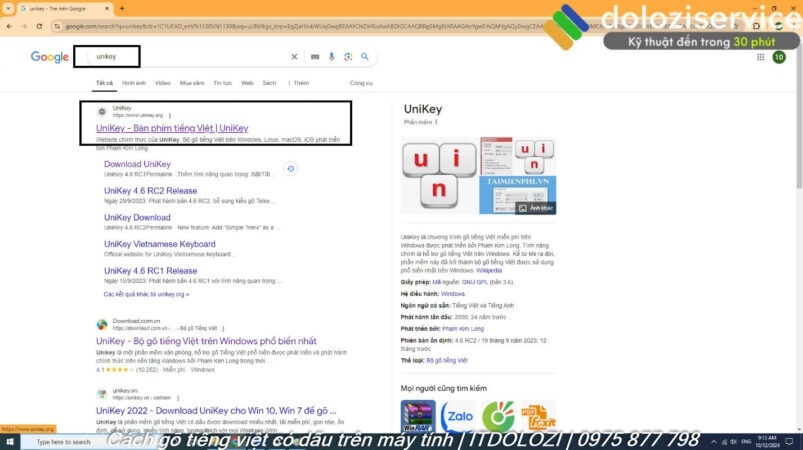
Task: Open the 'Công cụ' search tools
Action: 361,83
